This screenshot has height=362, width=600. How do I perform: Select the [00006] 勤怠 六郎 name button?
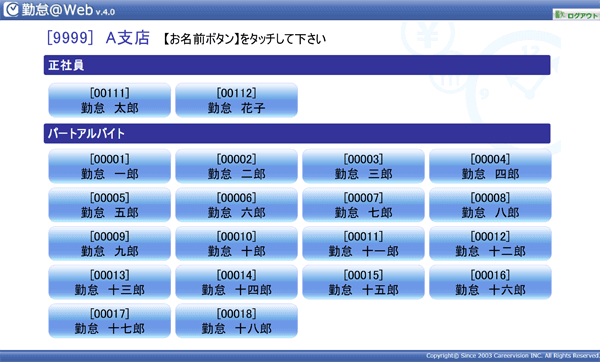[236, 205]
